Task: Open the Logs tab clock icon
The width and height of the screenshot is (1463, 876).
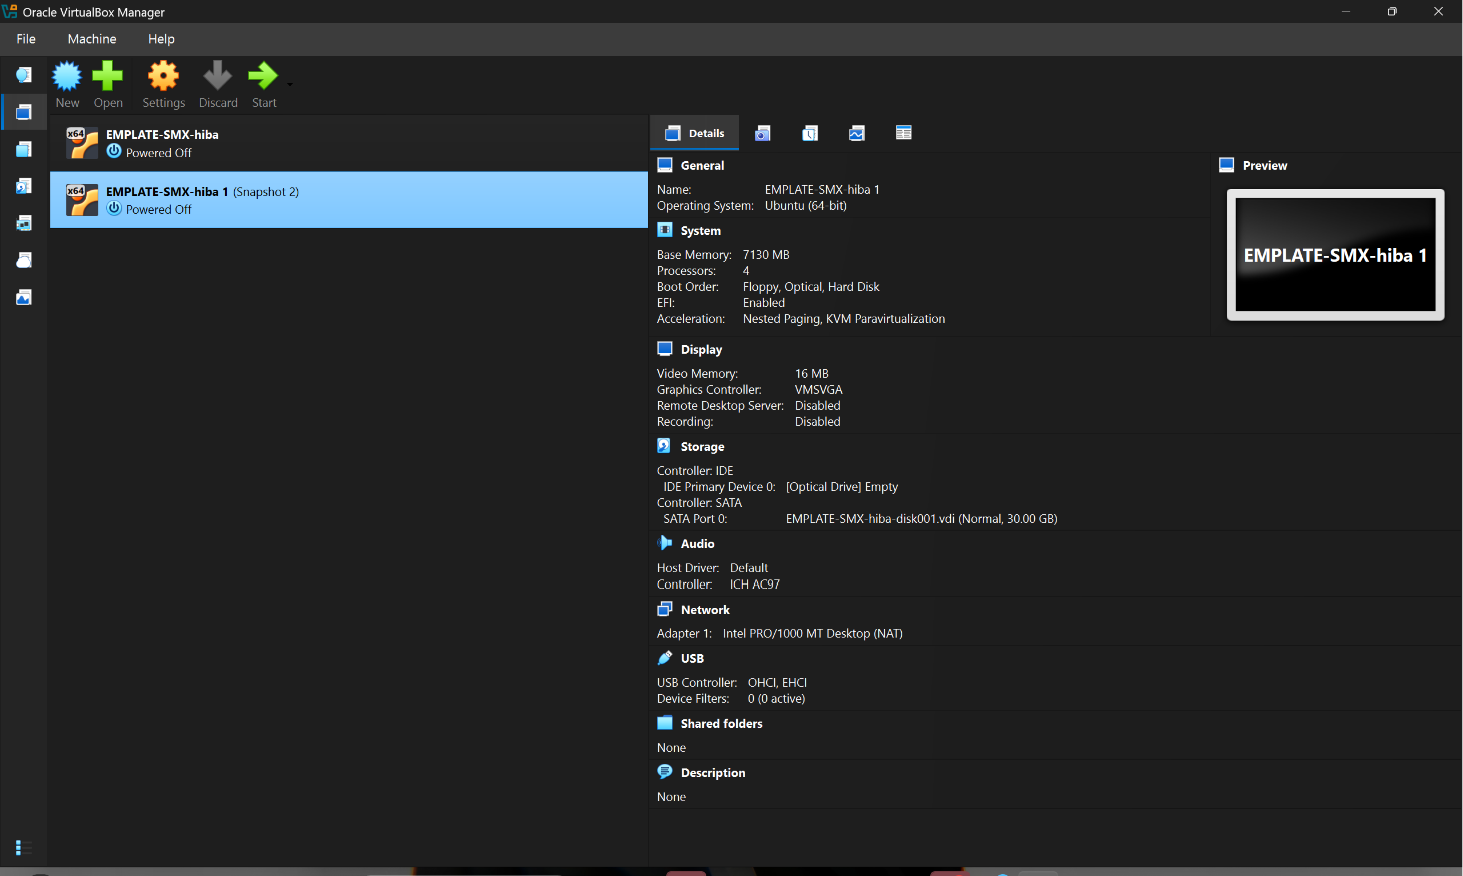Action: tap(810, 133)
